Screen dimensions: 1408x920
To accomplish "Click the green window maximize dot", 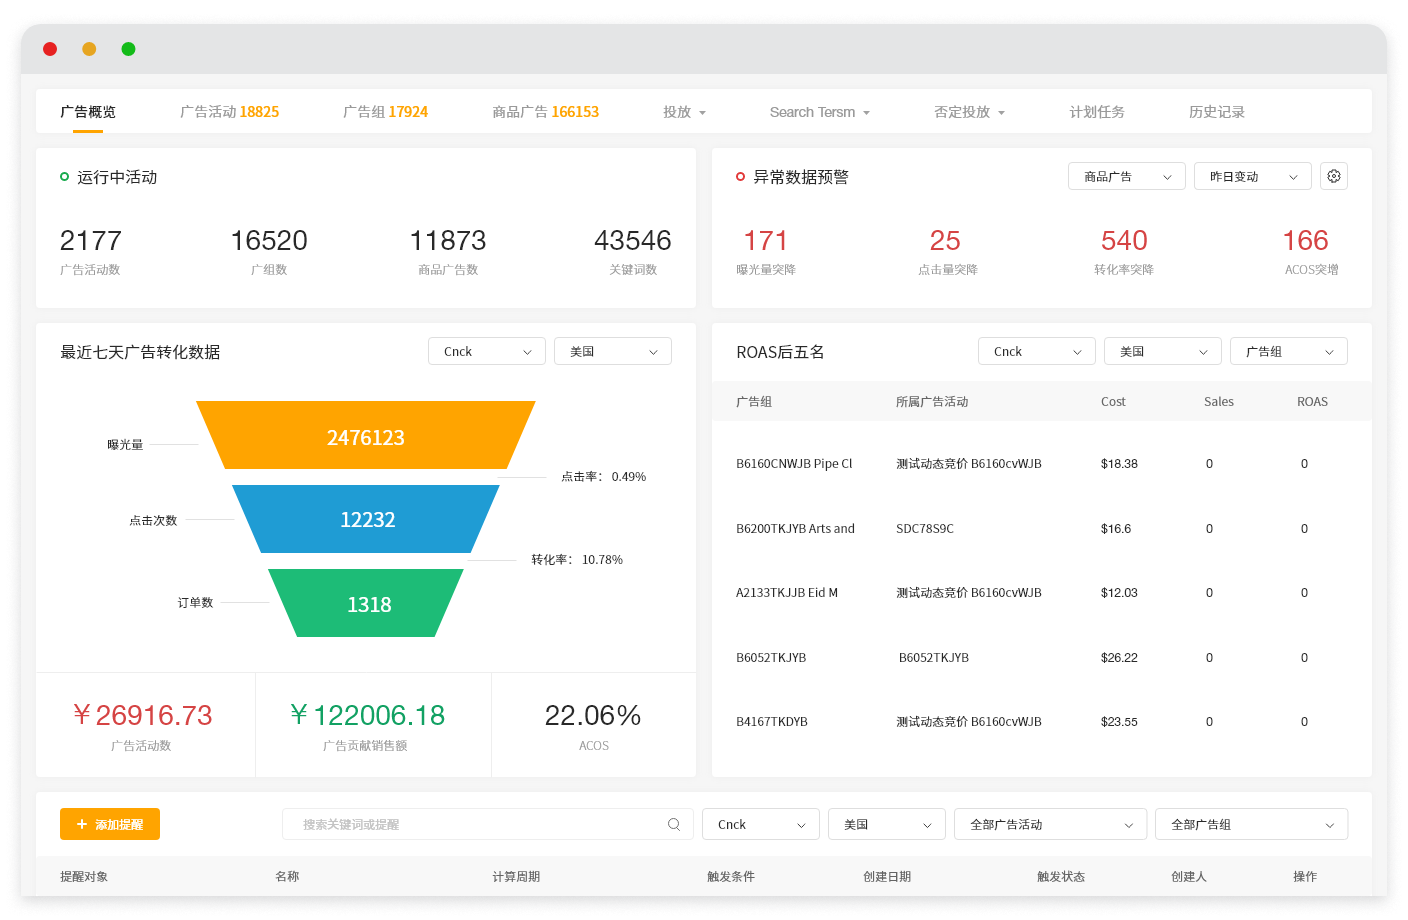I will pyautogui.click(x=128, y=49).
